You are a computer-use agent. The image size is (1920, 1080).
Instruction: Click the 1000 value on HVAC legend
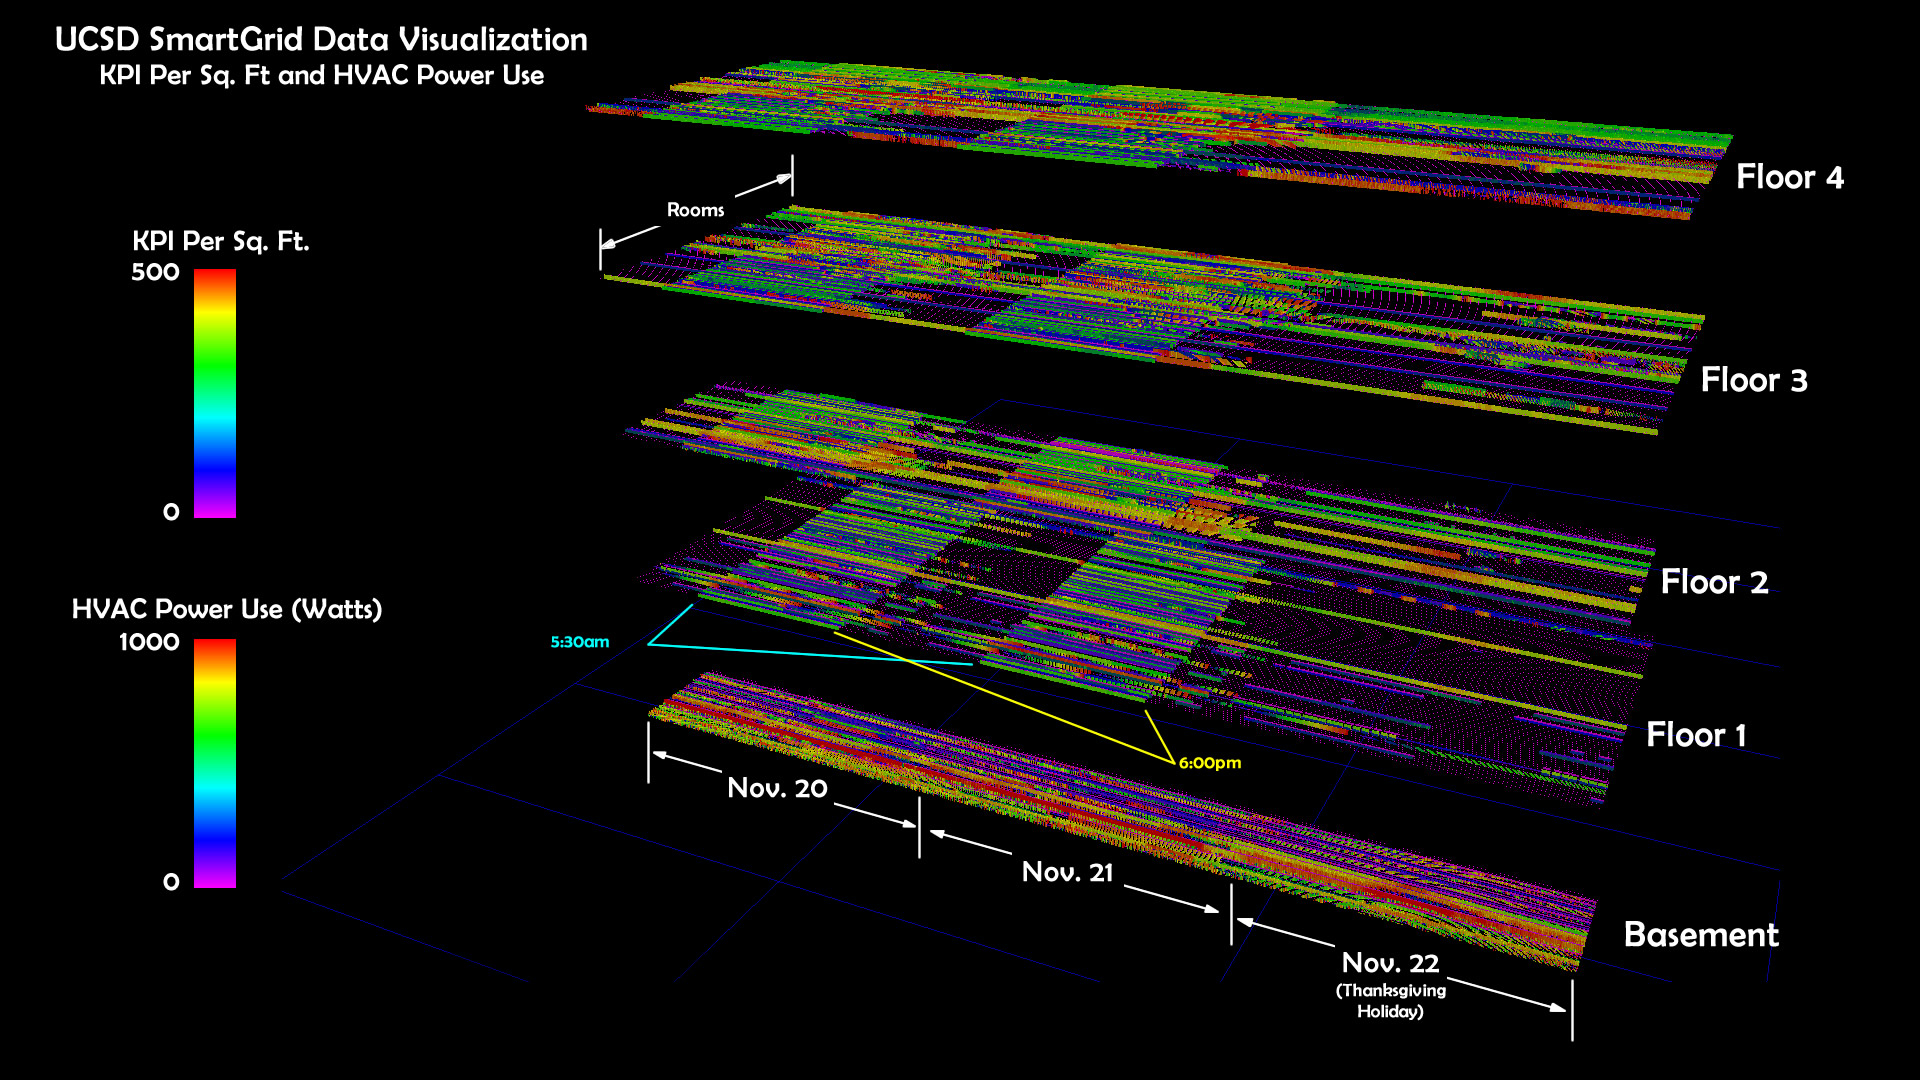tap(149, 642)
